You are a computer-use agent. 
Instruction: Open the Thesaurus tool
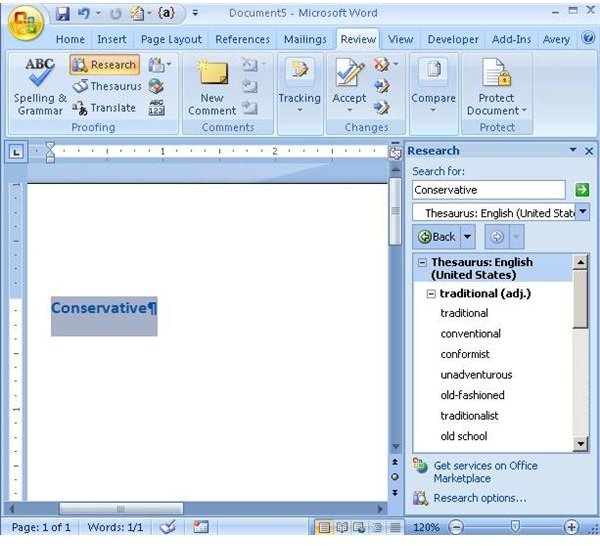(107, 86)
